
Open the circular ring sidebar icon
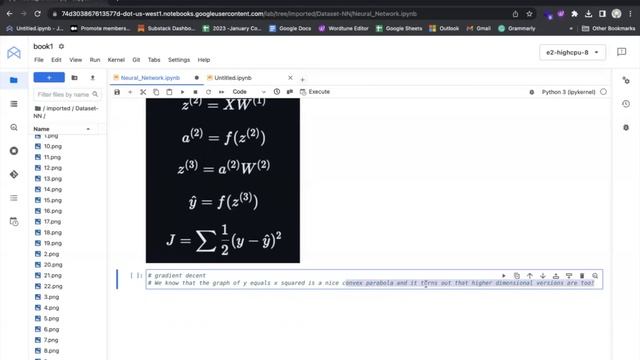(13, 151)
